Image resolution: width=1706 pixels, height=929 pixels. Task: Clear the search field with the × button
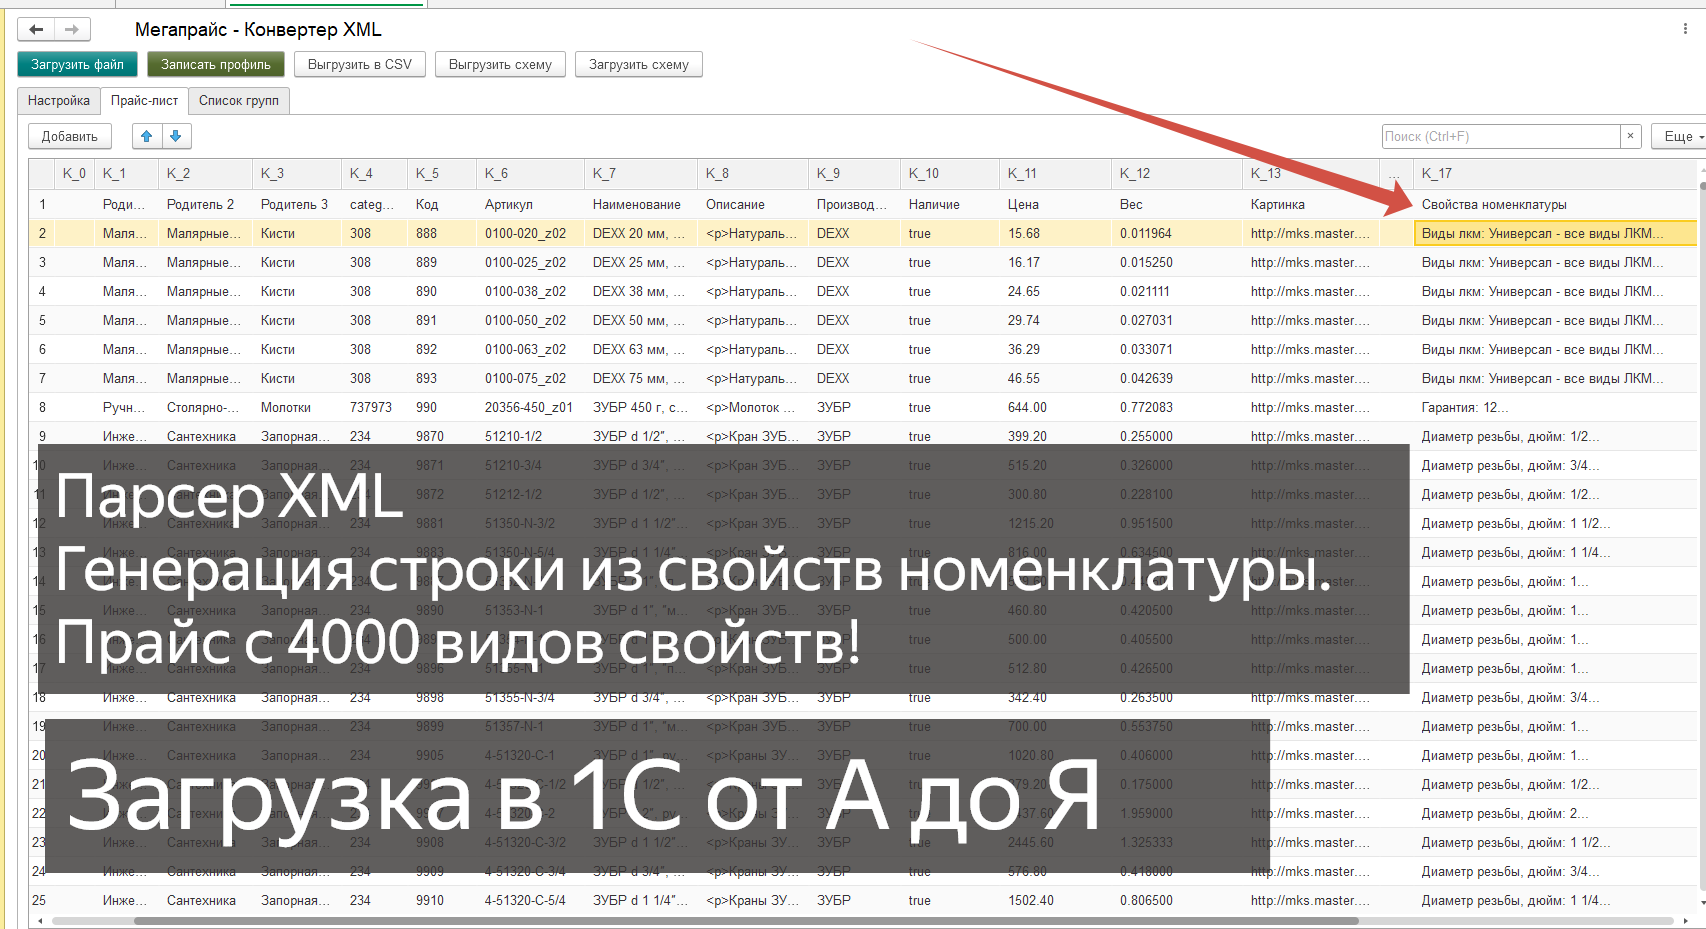click(1631, 136)
